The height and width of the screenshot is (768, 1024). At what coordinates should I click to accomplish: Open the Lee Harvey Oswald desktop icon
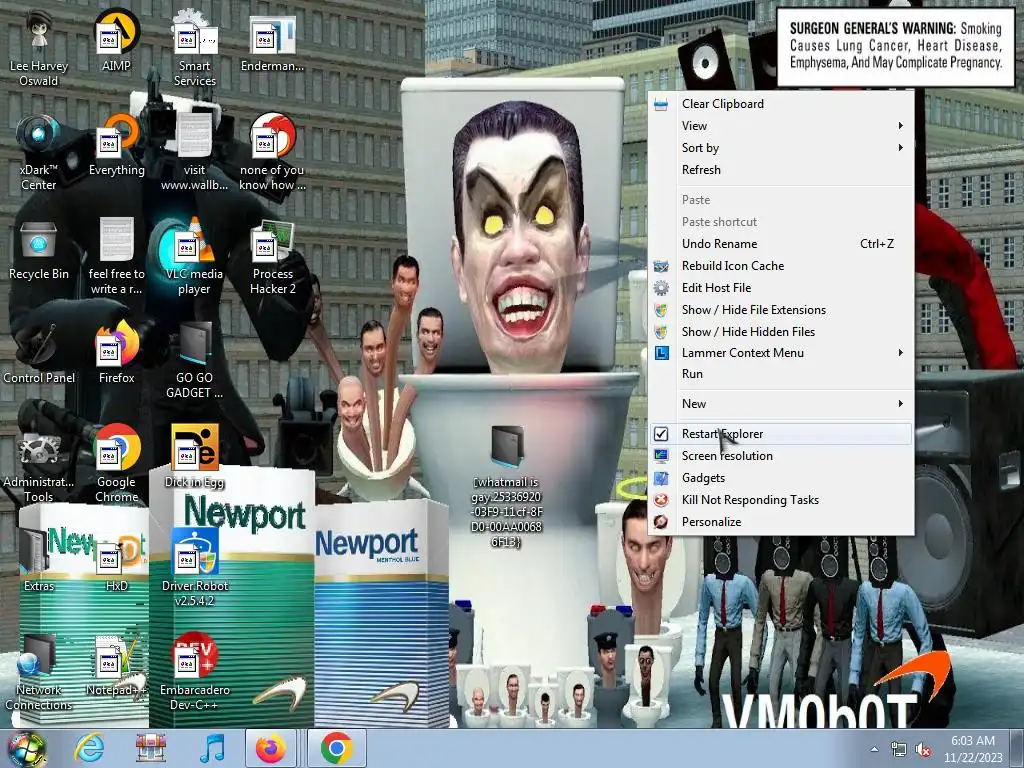[39, 49]
